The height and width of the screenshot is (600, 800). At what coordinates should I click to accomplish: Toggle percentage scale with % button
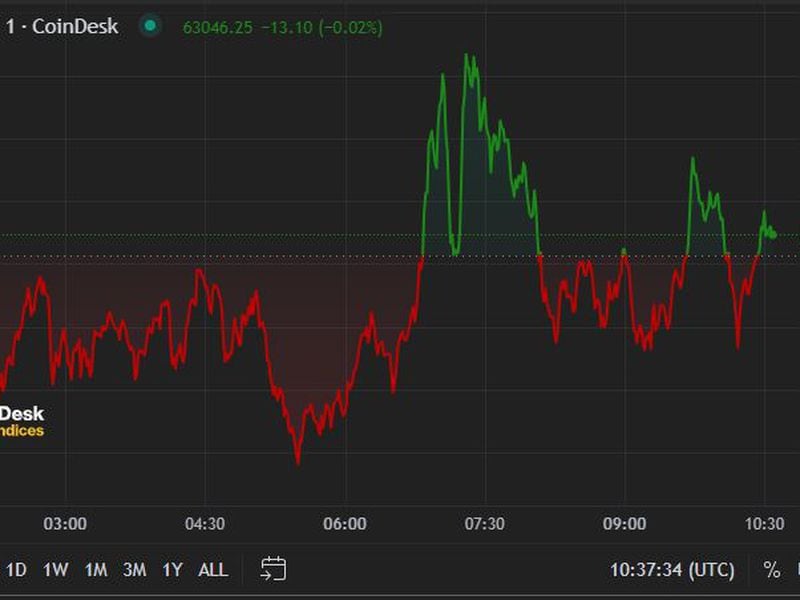click(771, 570)
